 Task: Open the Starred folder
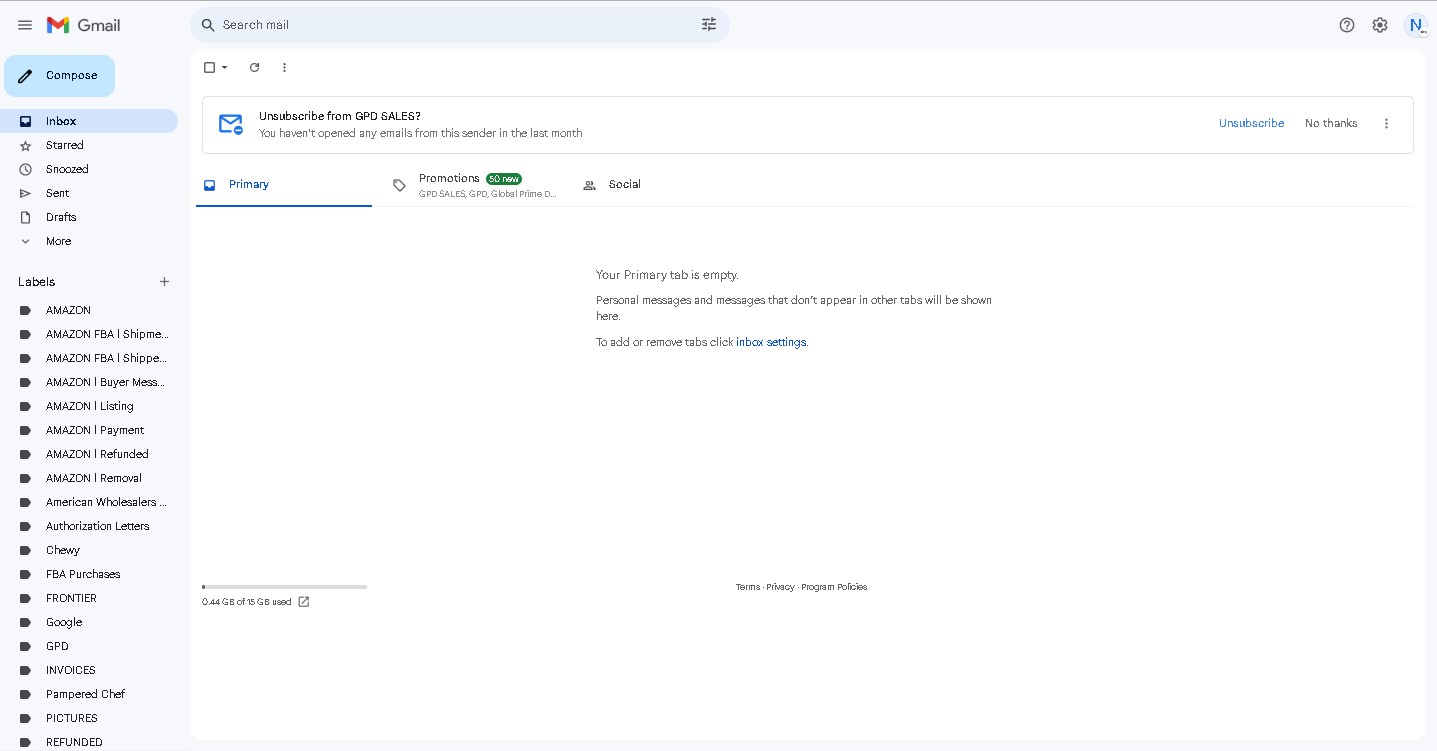(x=89, y=145)
